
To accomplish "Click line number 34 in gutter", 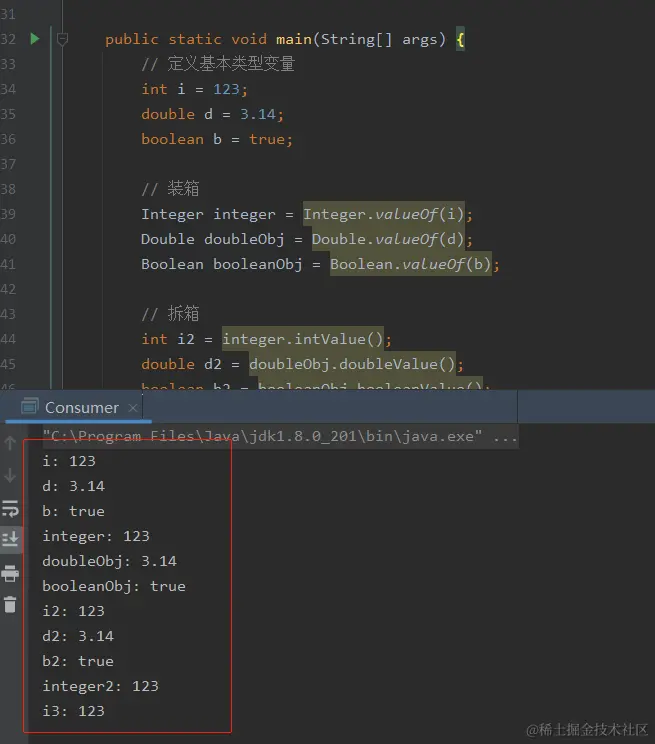I will [x=8, y=89].
